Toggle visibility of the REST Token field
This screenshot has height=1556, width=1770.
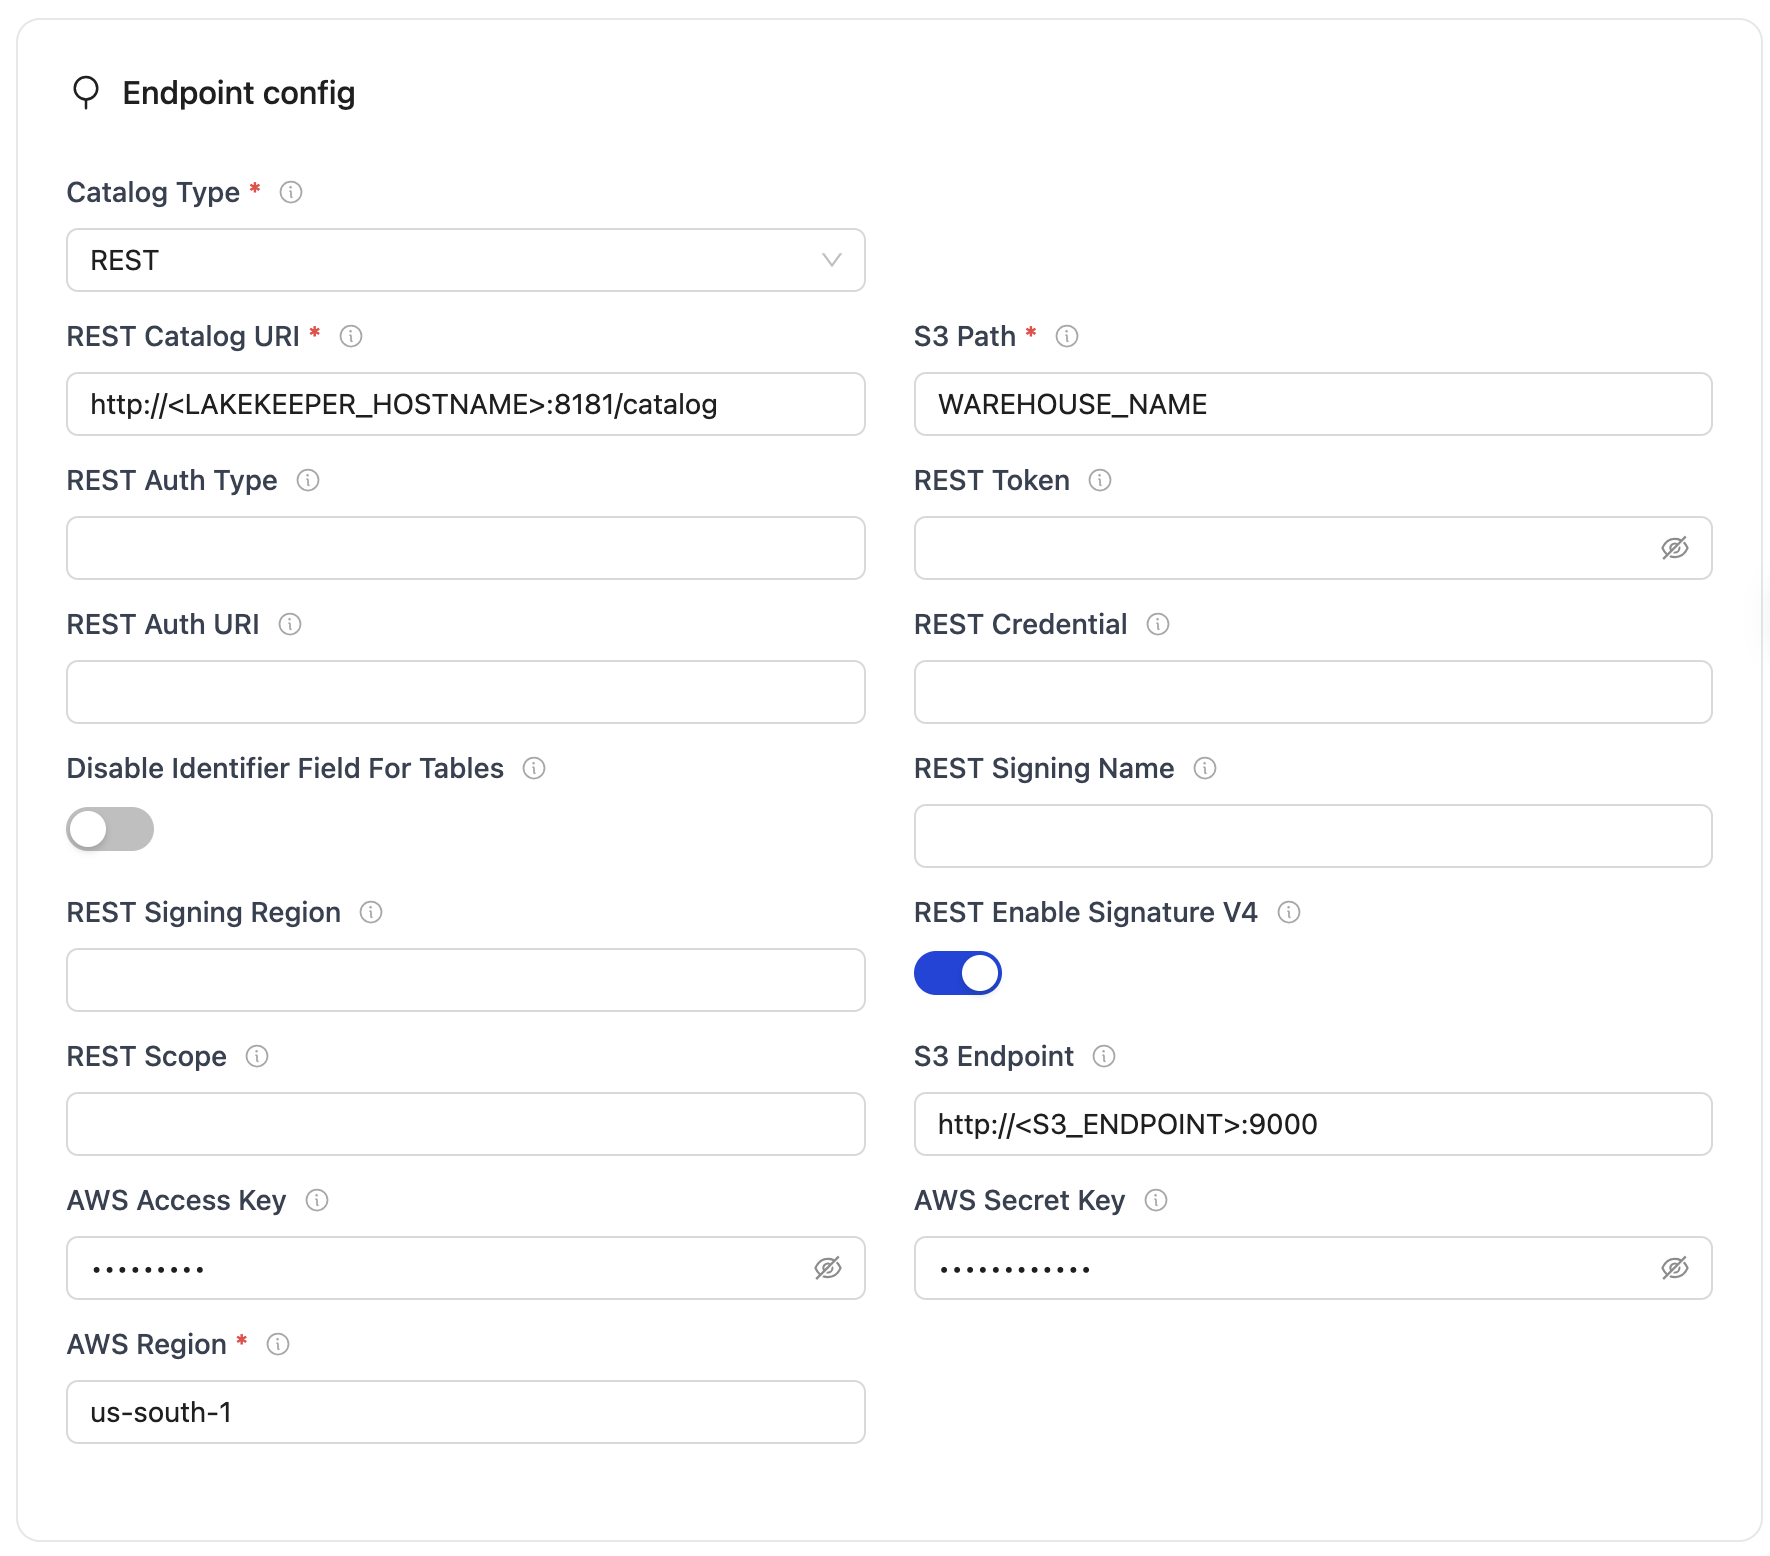tap(1675, 548)
